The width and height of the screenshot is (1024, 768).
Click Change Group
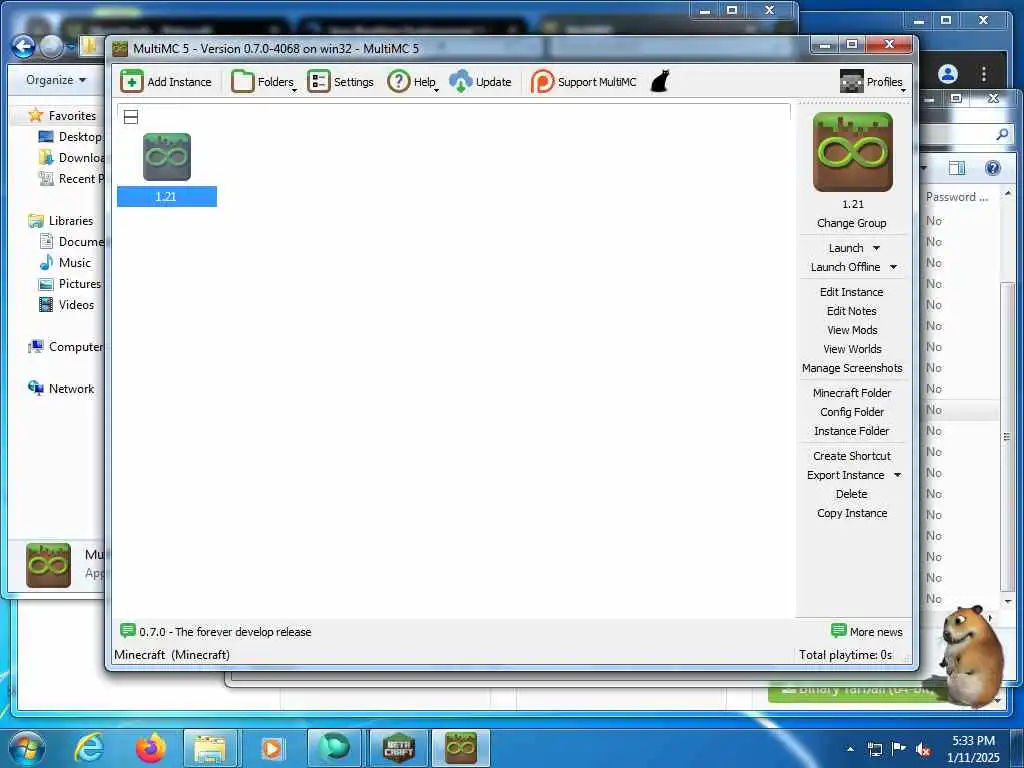pos(852,223)
